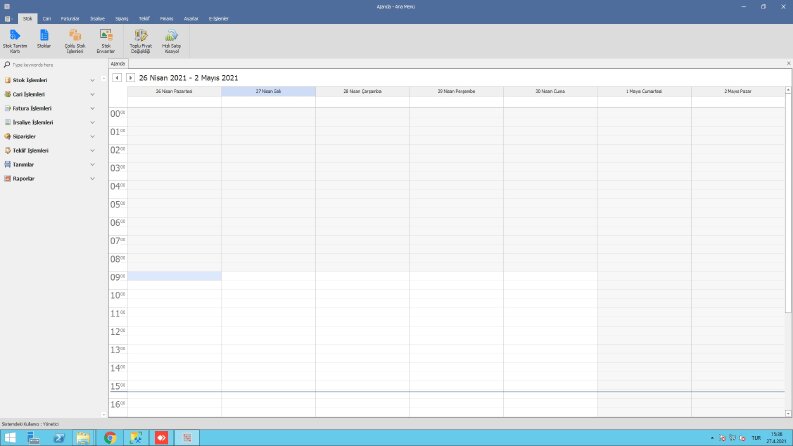Open Toplu Fiyat Değişikliği icon
Image resolution: width=793 pixels, height=446 pixels.
coord(141,41)
